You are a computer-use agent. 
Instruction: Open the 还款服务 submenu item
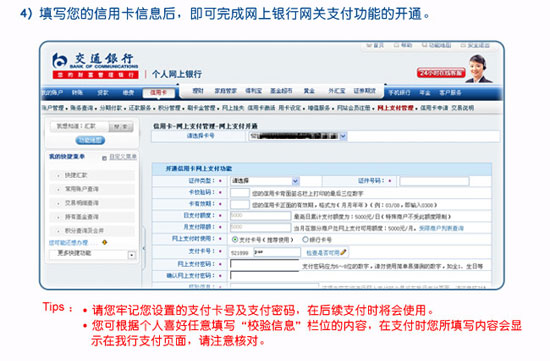pyautogui.click(x=140, y=108)
